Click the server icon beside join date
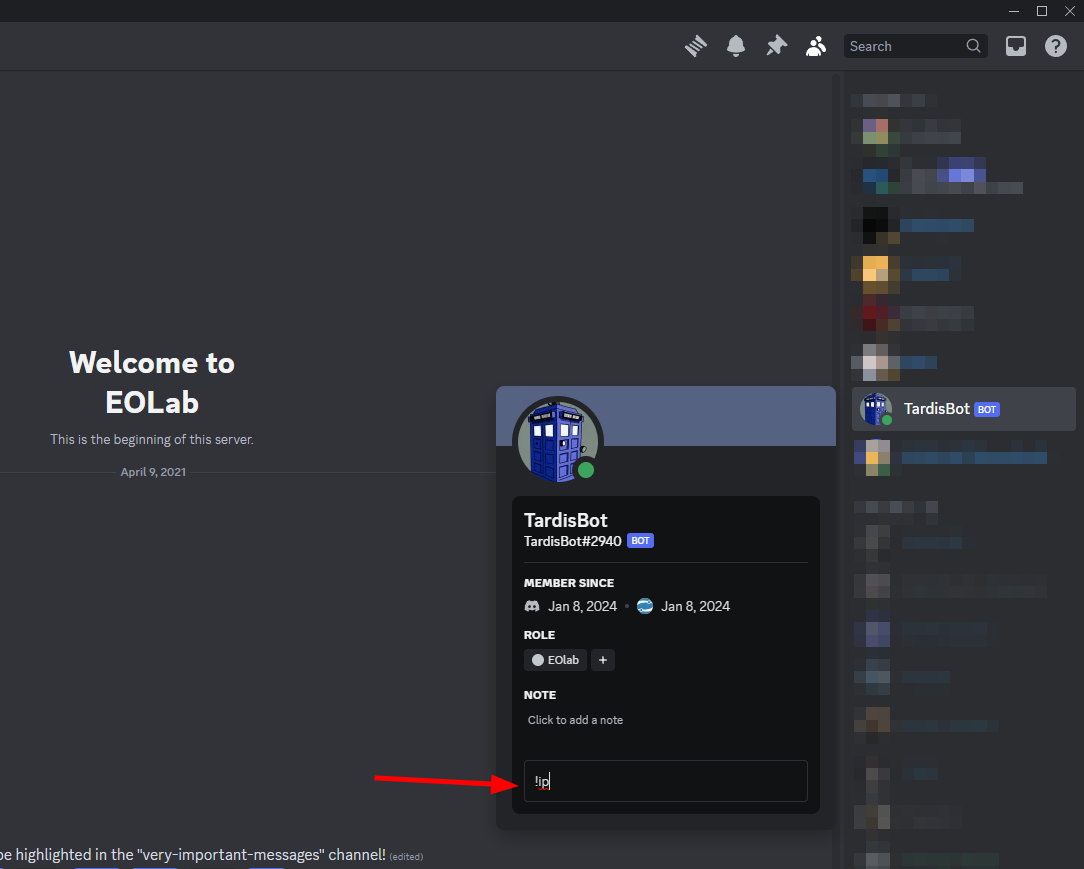This screenshot has height=869, width=1084. [645, 606]
